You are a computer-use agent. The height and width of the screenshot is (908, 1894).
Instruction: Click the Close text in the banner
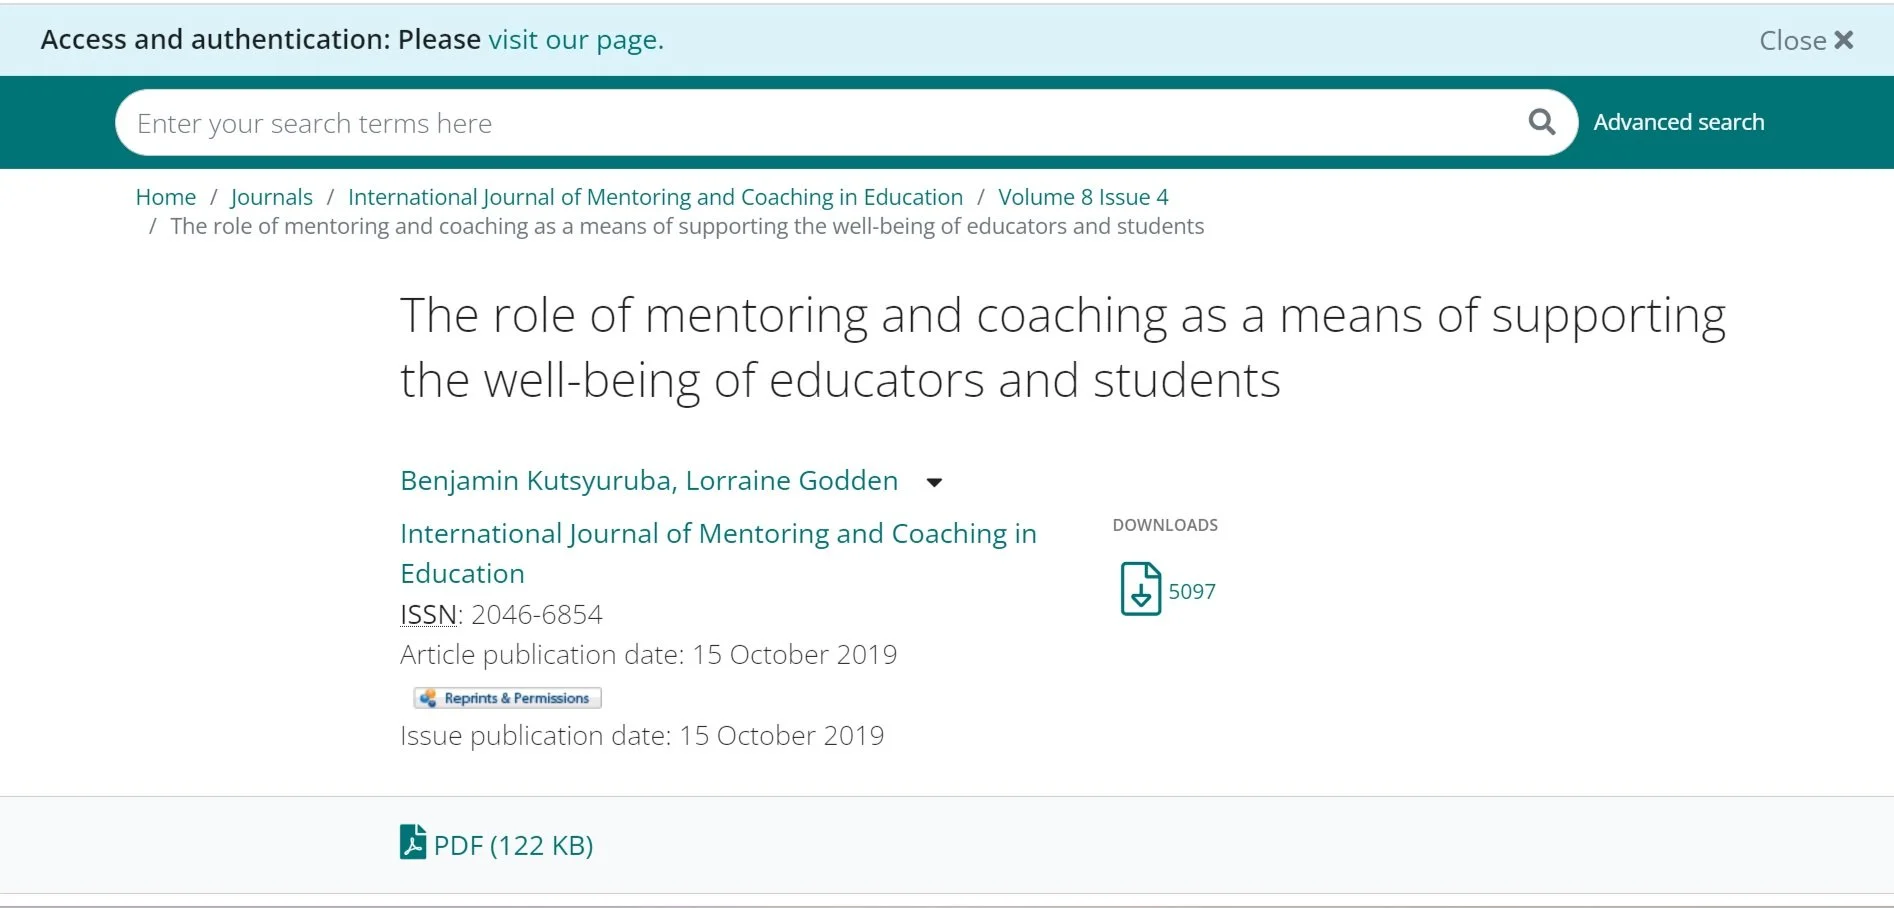1793,40
